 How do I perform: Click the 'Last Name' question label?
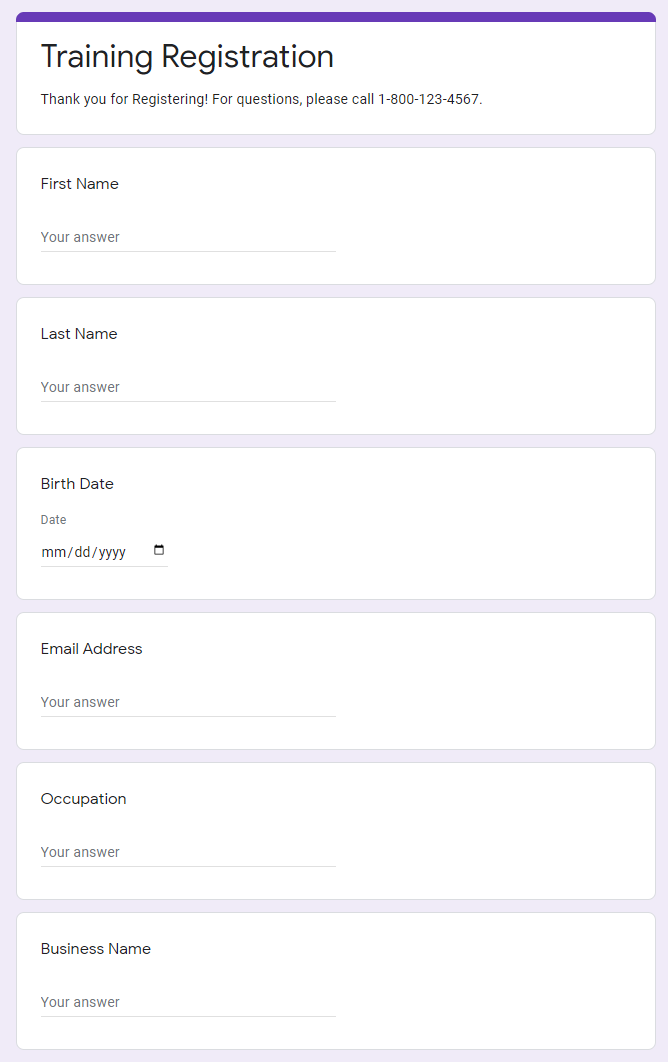(79, 334)
